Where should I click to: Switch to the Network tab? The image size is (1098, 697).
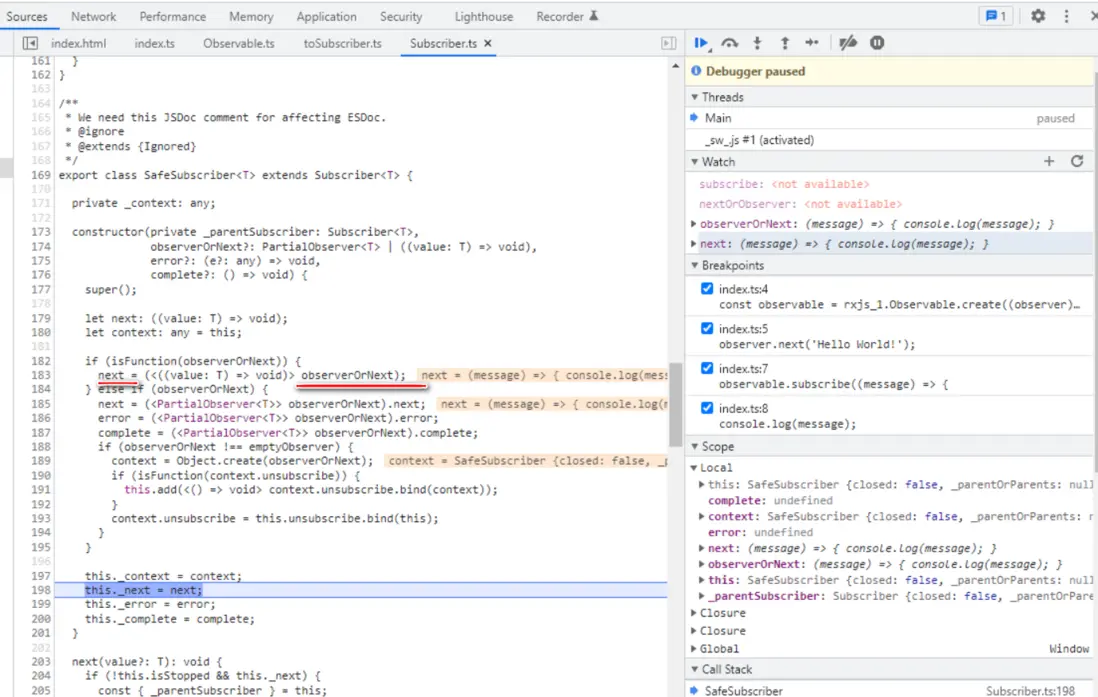93,16
